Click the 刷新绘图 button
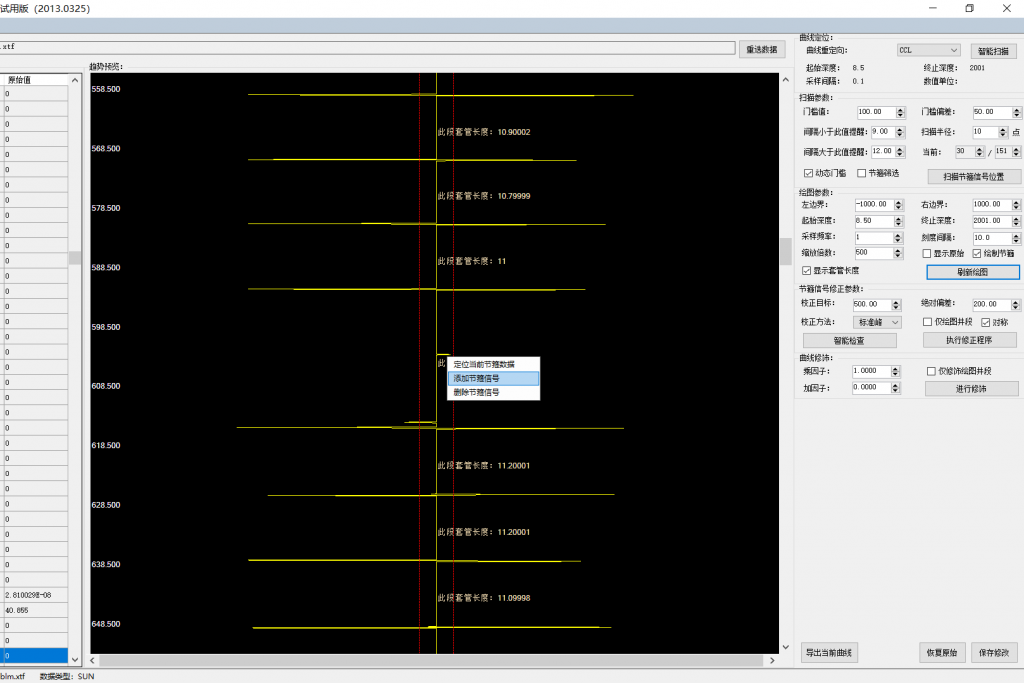The width and height of the screenshot is (1024, 683). [972, 272]
